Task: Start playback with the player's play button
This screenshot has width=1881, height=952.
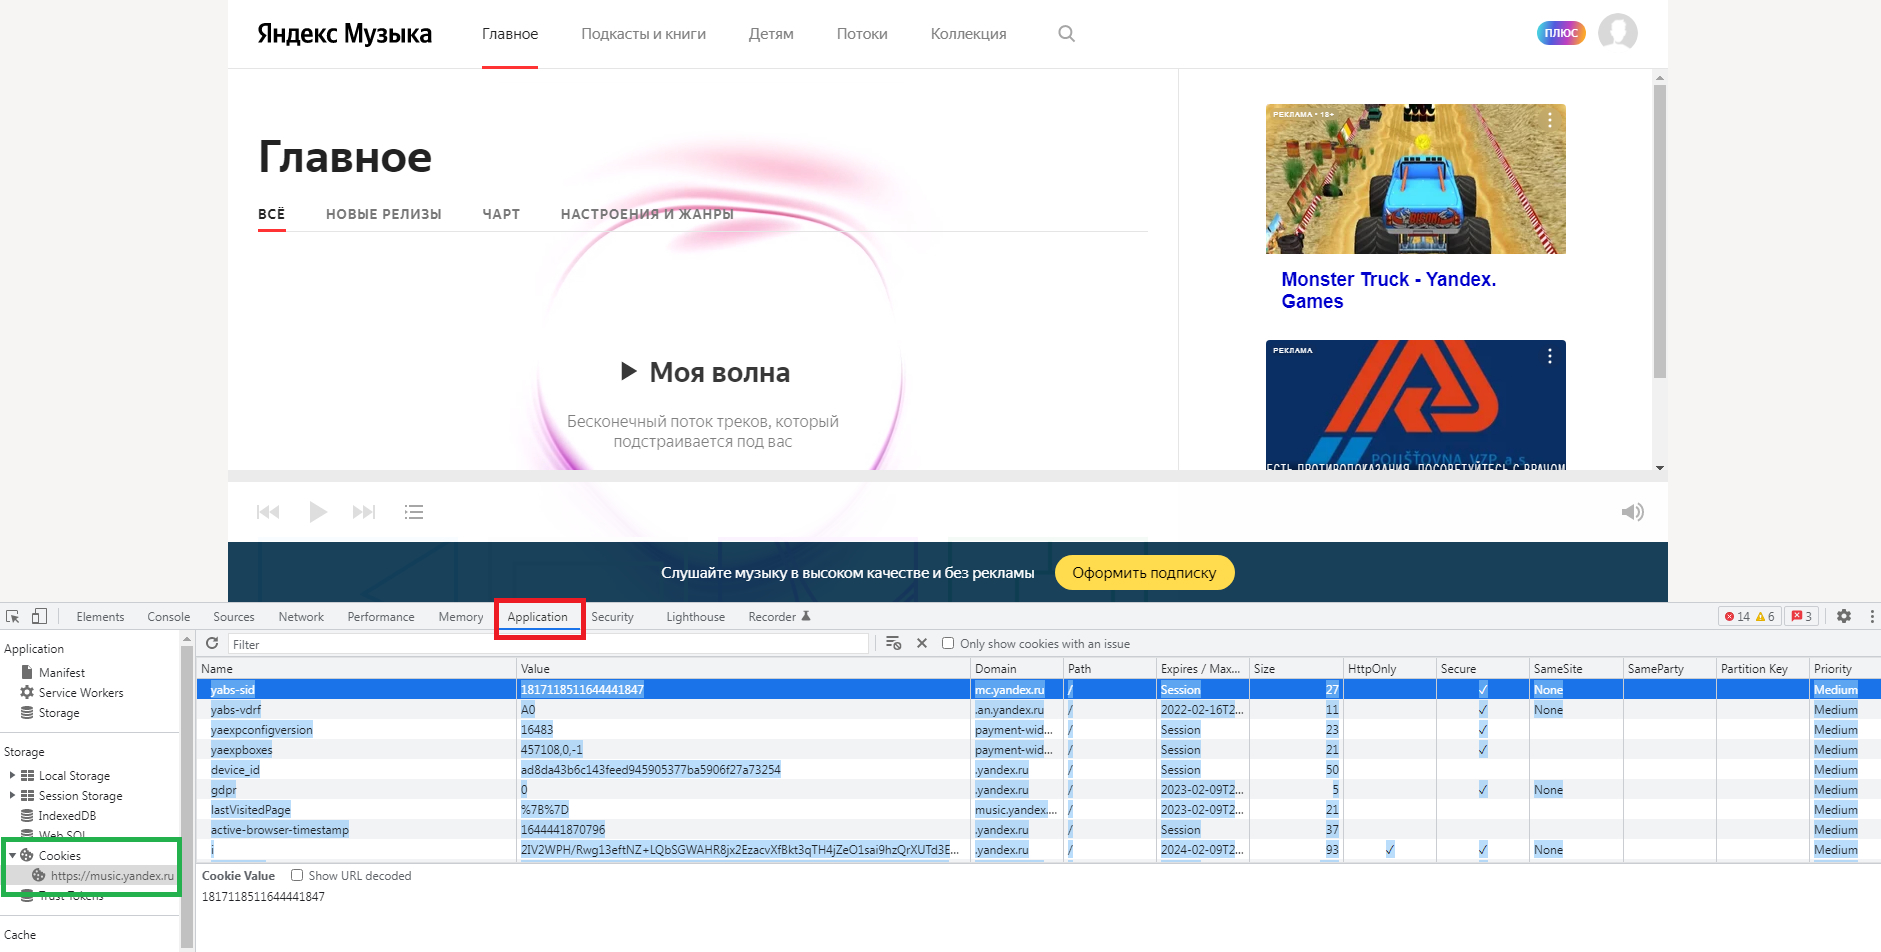Action: click(x=318, y=512)
